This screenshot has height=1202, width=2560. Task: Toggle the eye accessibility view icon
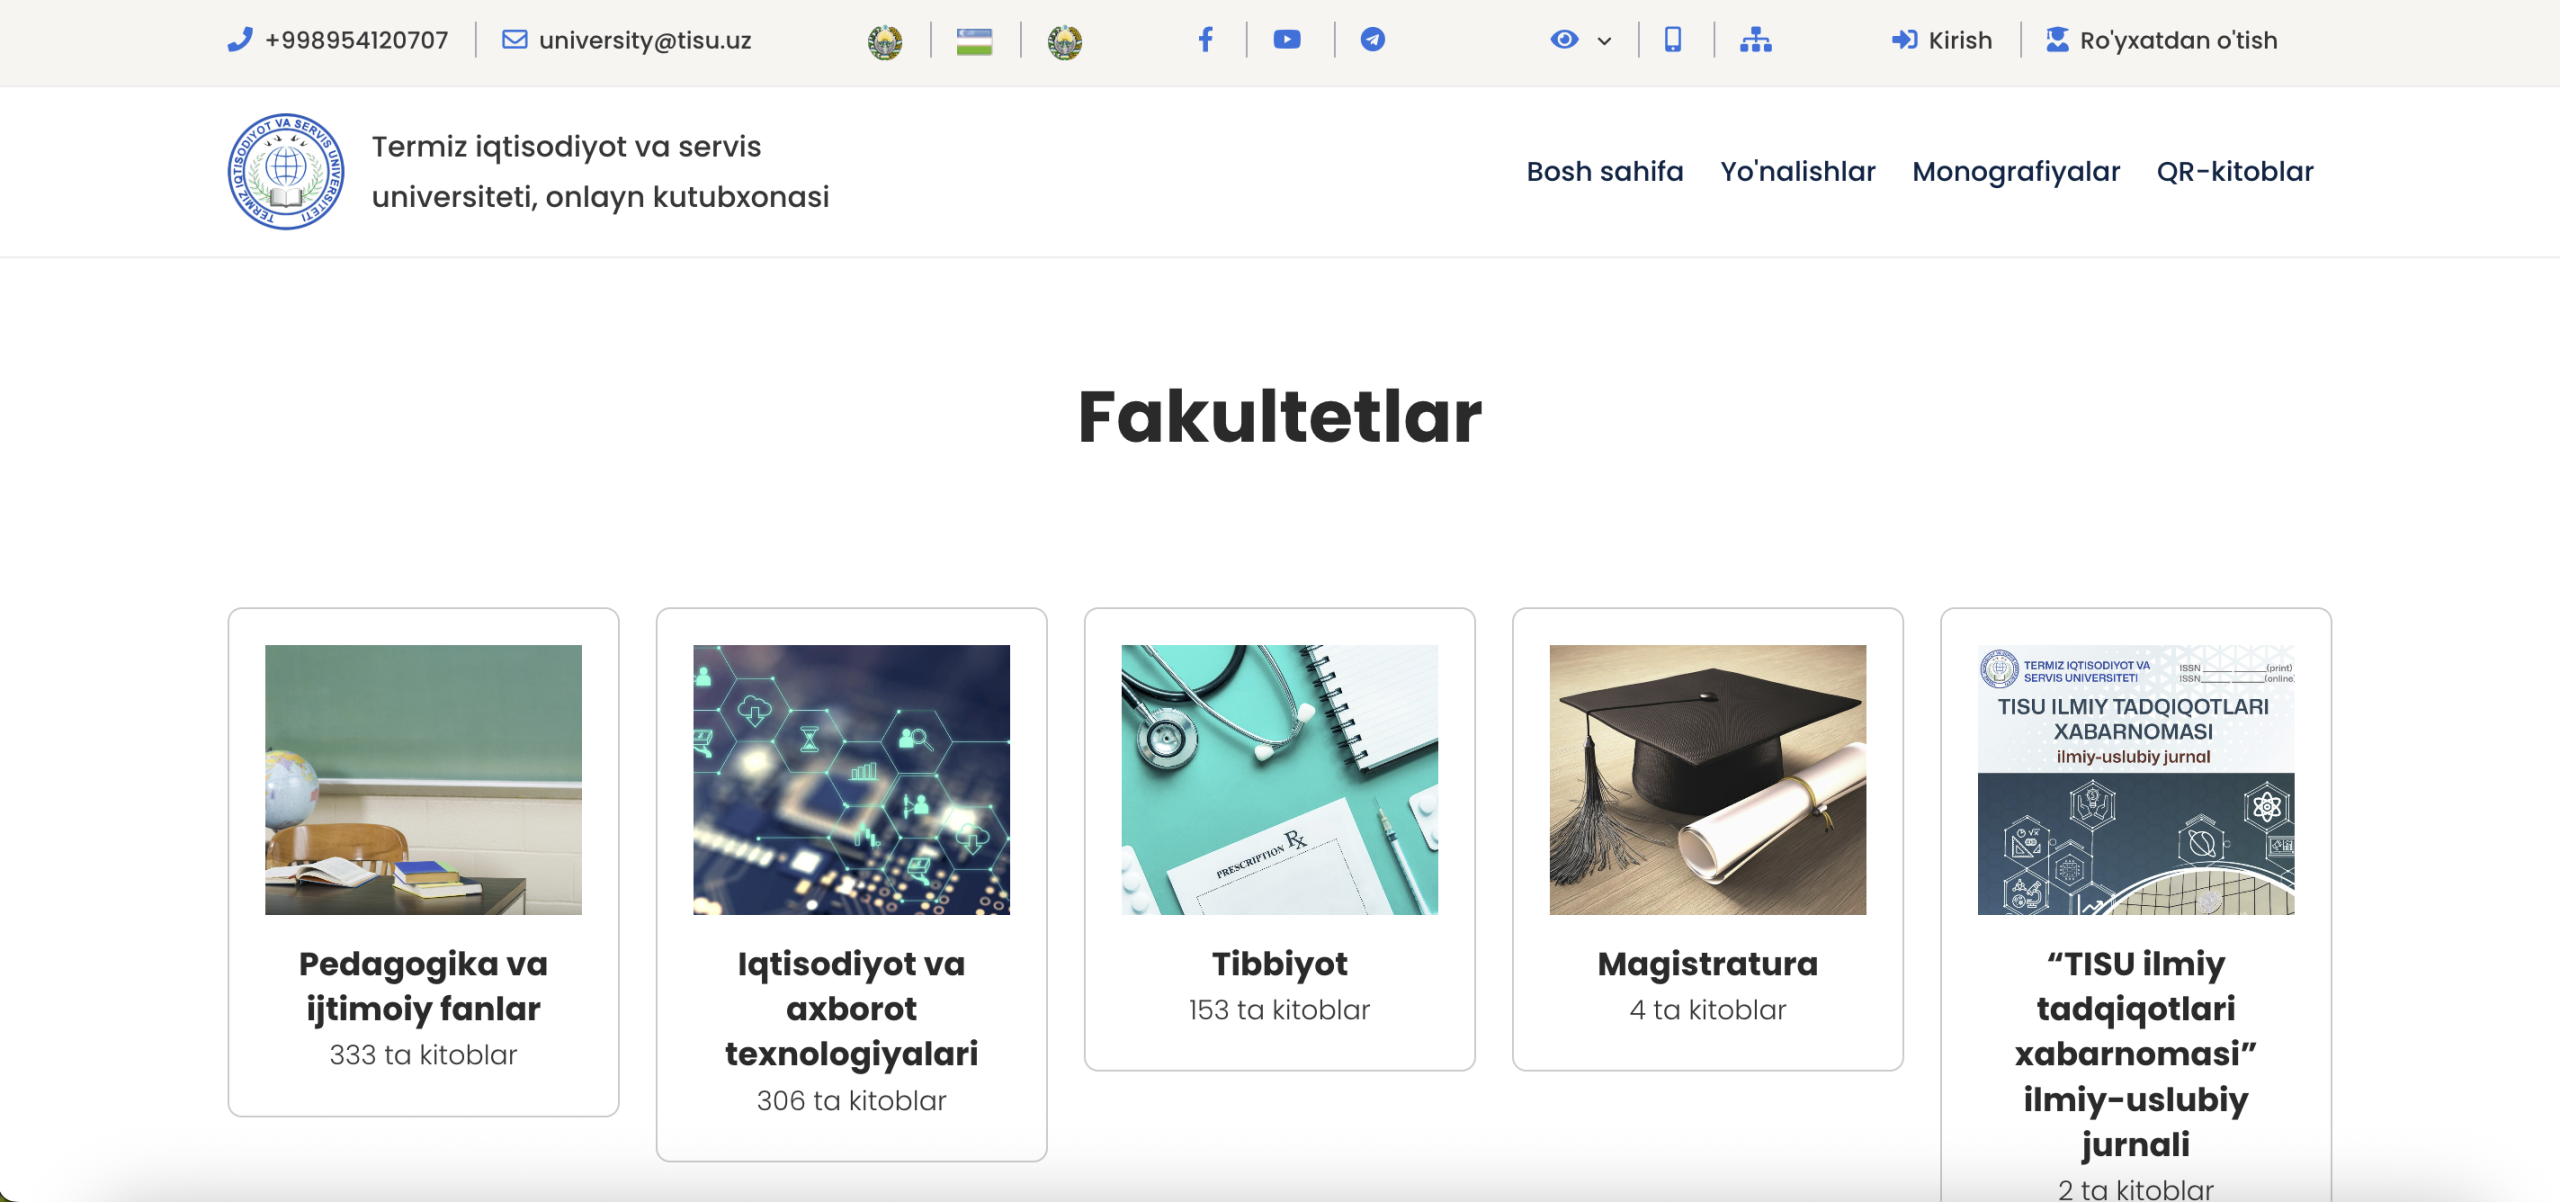(1564, 40)
